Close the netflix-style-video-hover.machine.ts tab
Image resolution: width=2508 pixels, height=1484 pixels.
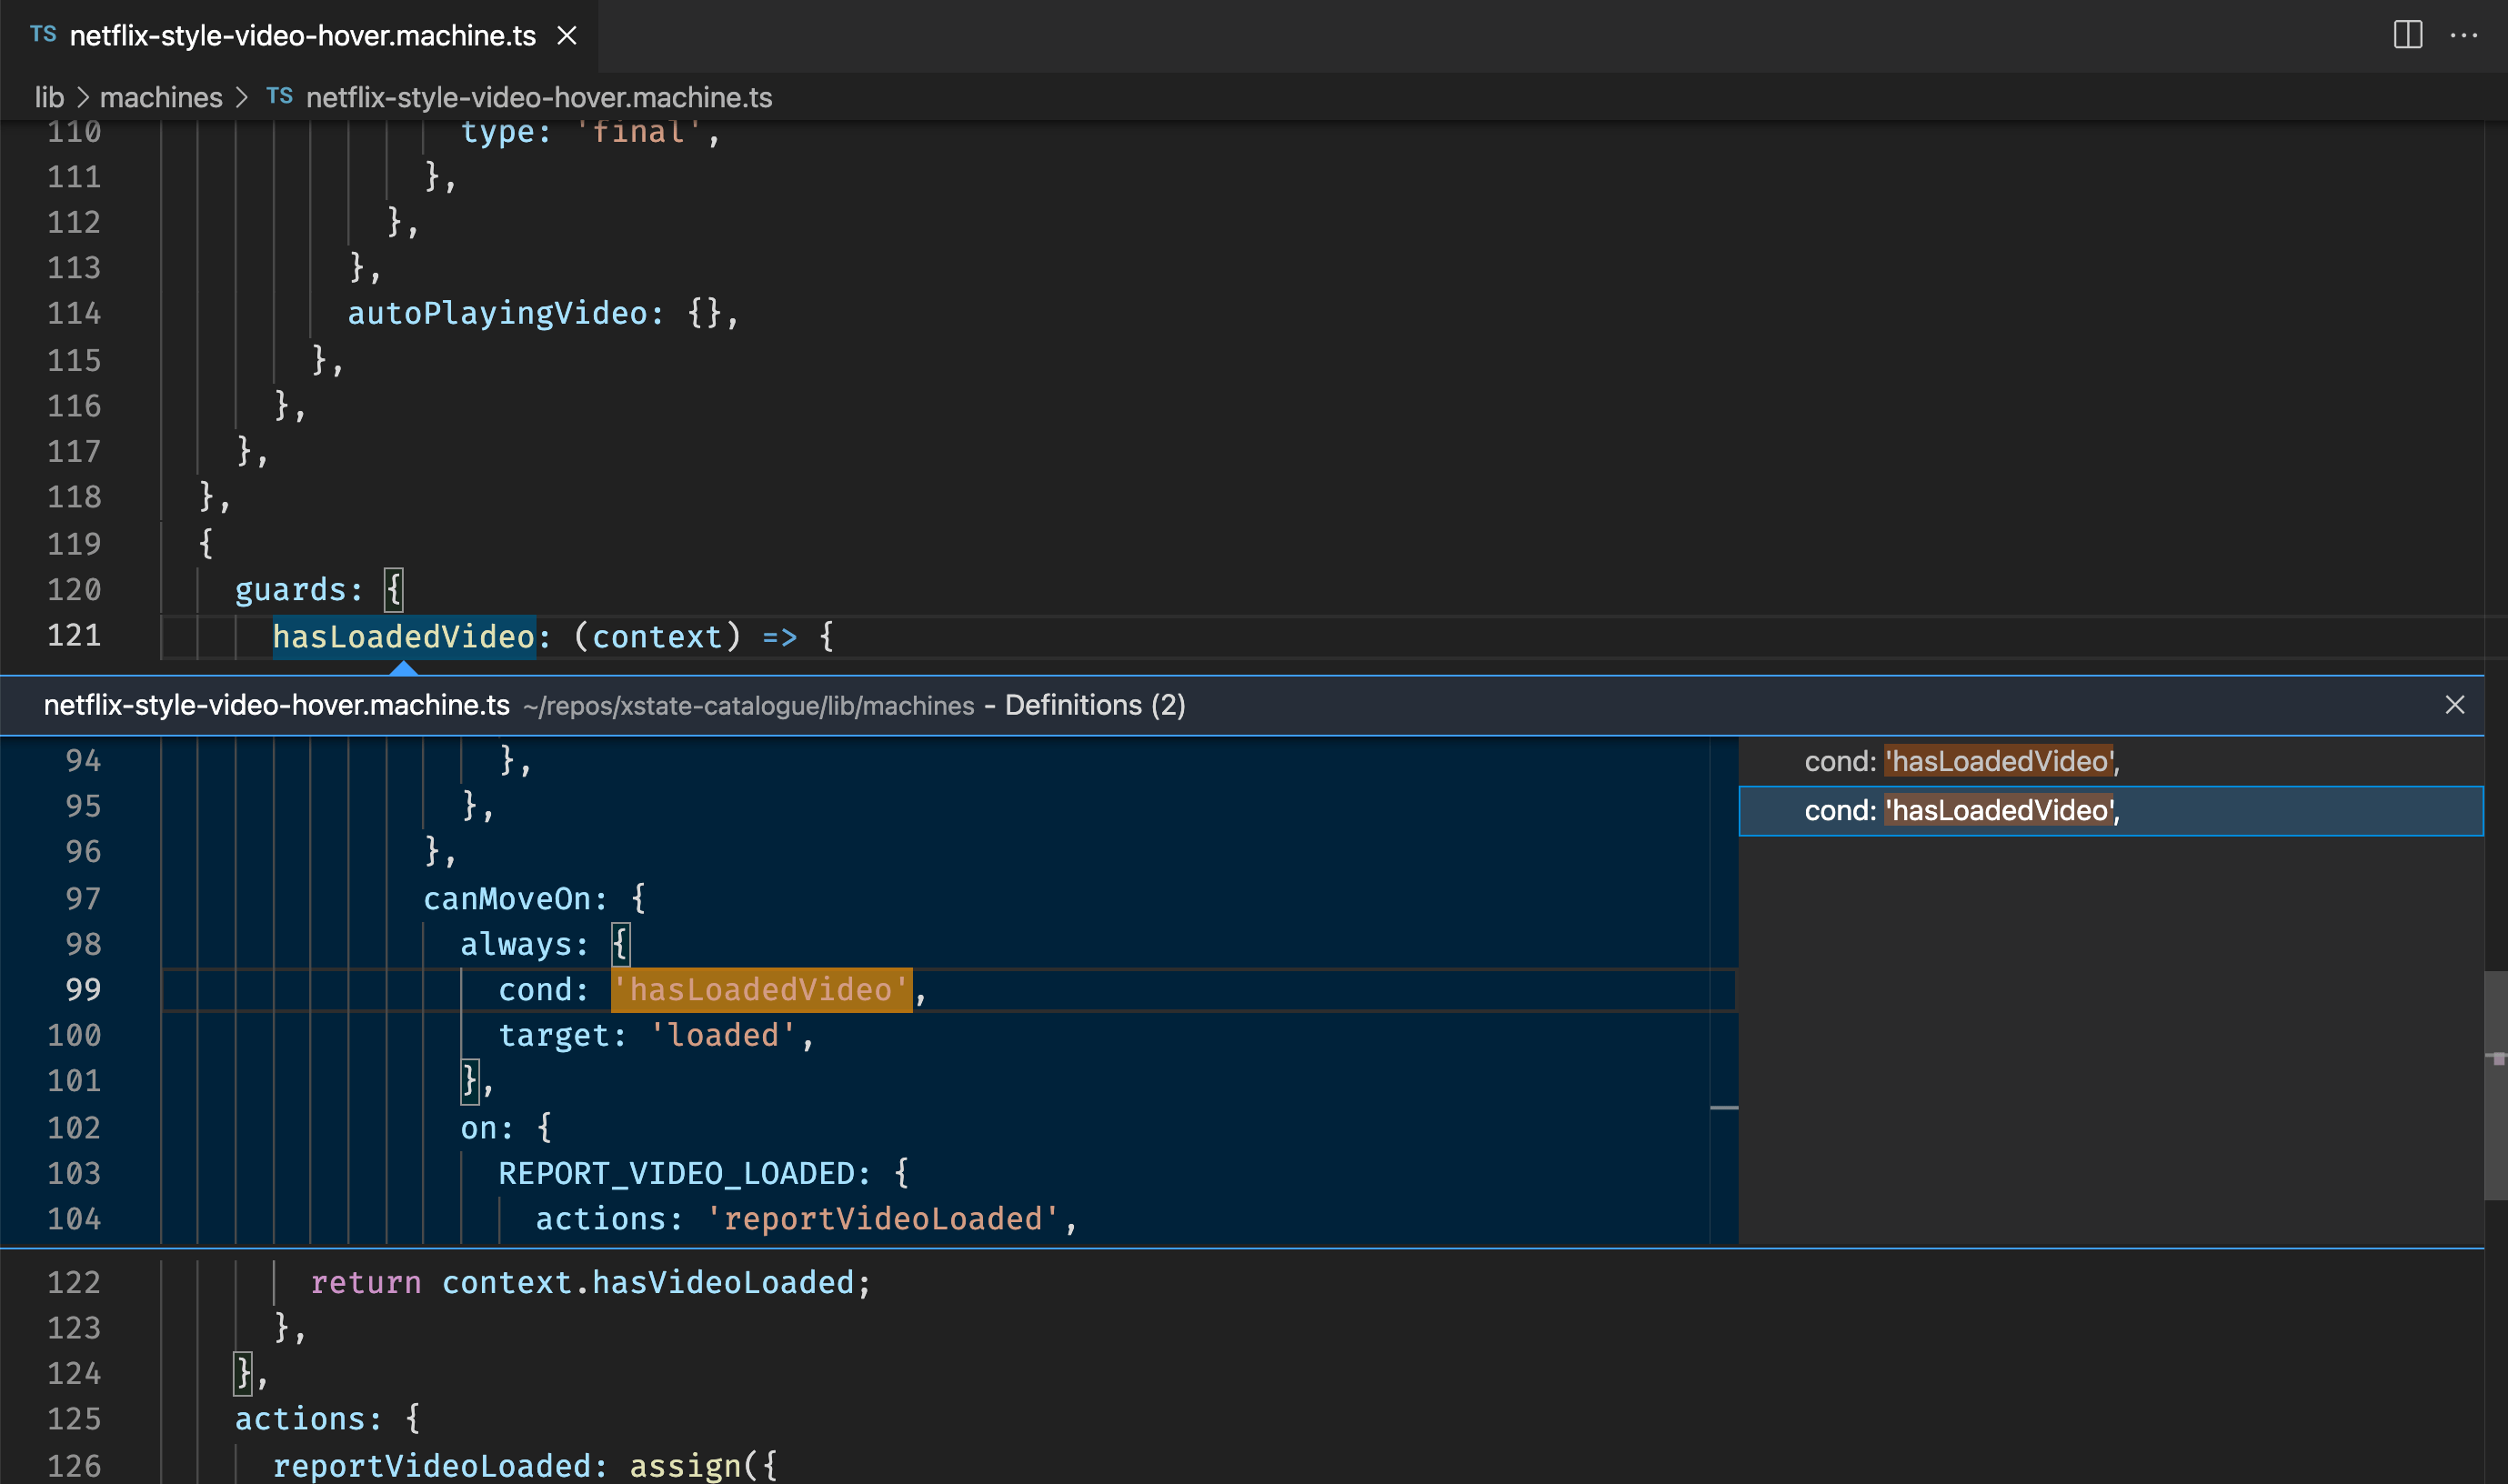567,35
